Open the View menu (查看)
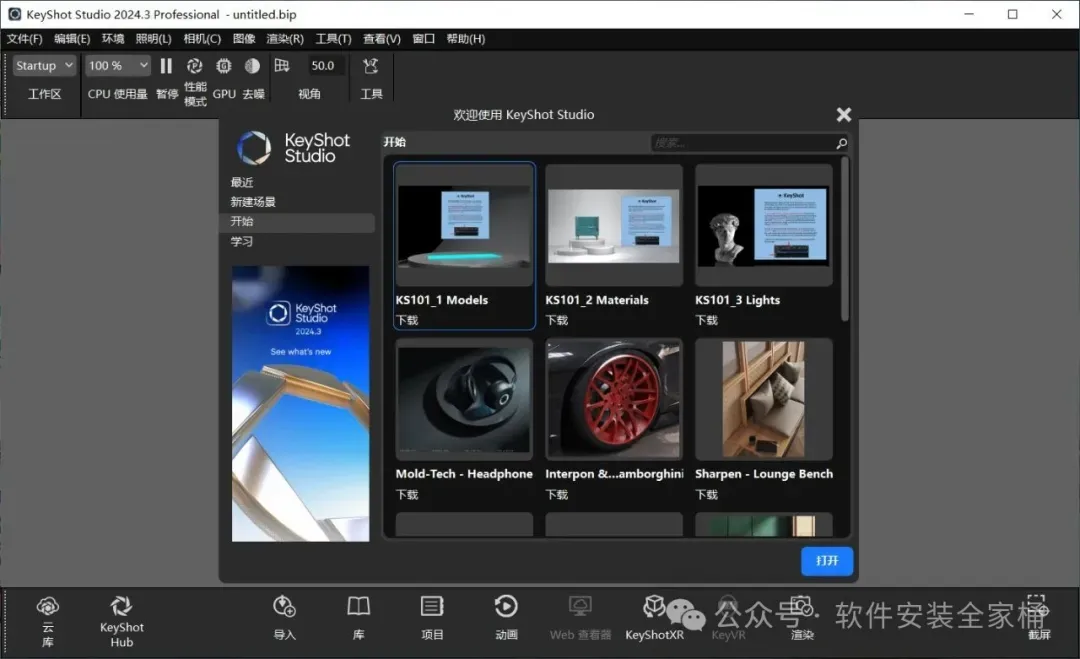Viewport: 1080px width, 659px height. (382, 39)
